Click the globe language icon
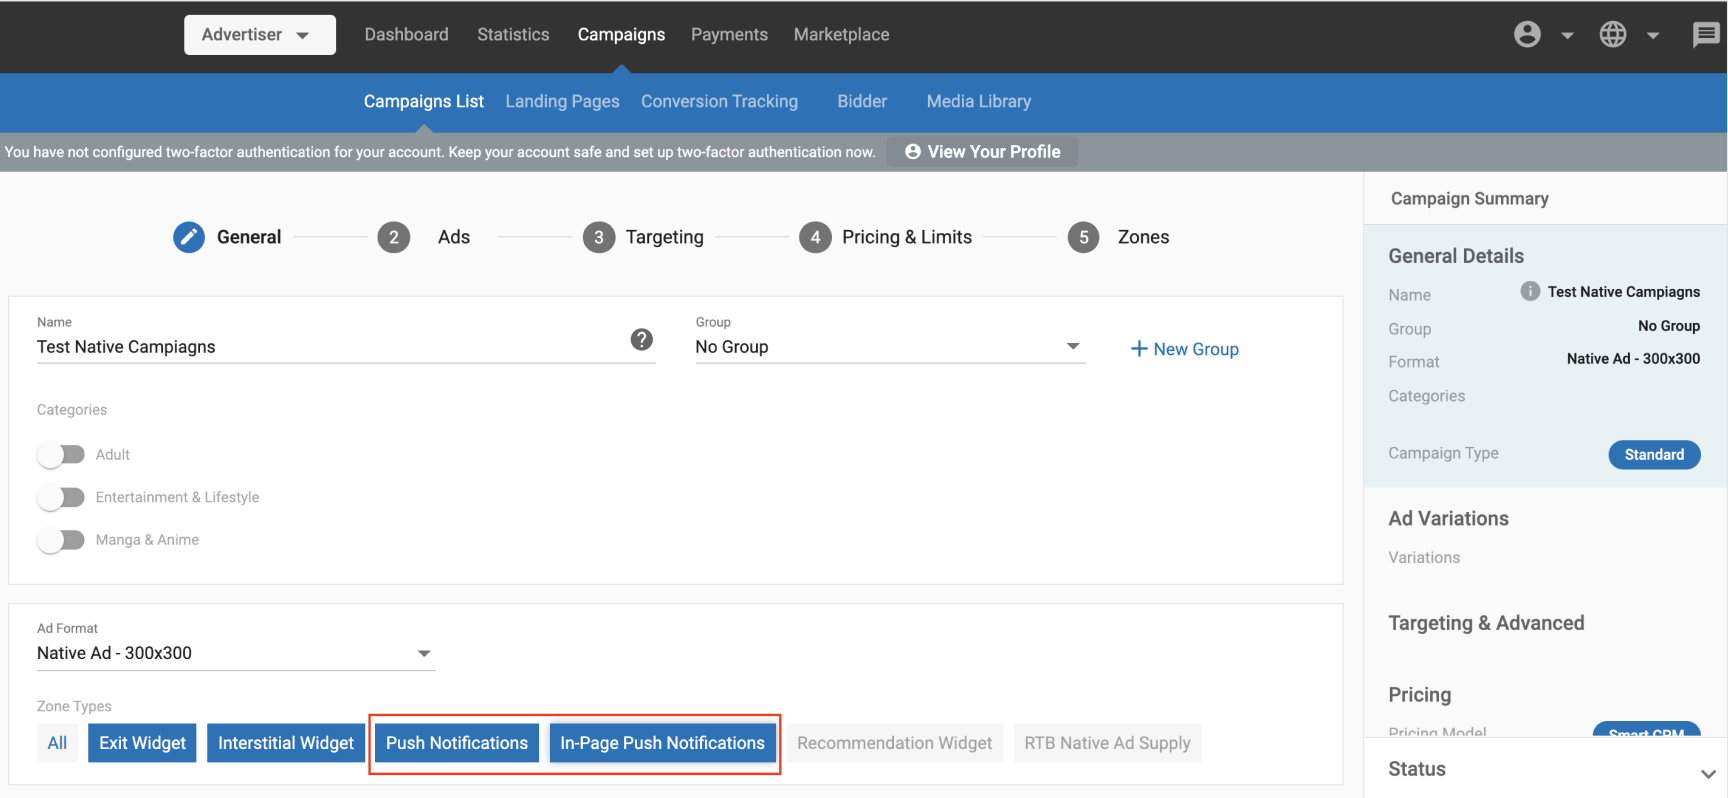The height and width of the screenshot is (798, 1728). [1612, 34]
